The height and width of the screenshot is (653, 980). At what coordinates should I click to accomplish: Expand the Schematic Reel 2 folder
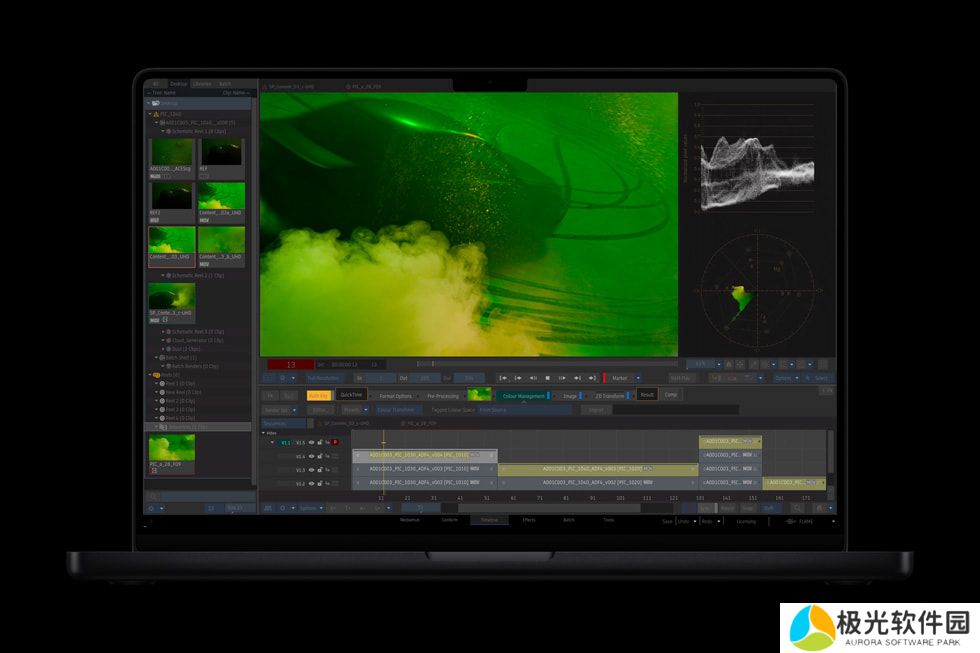pyautogui.click(x=164, y=275)
